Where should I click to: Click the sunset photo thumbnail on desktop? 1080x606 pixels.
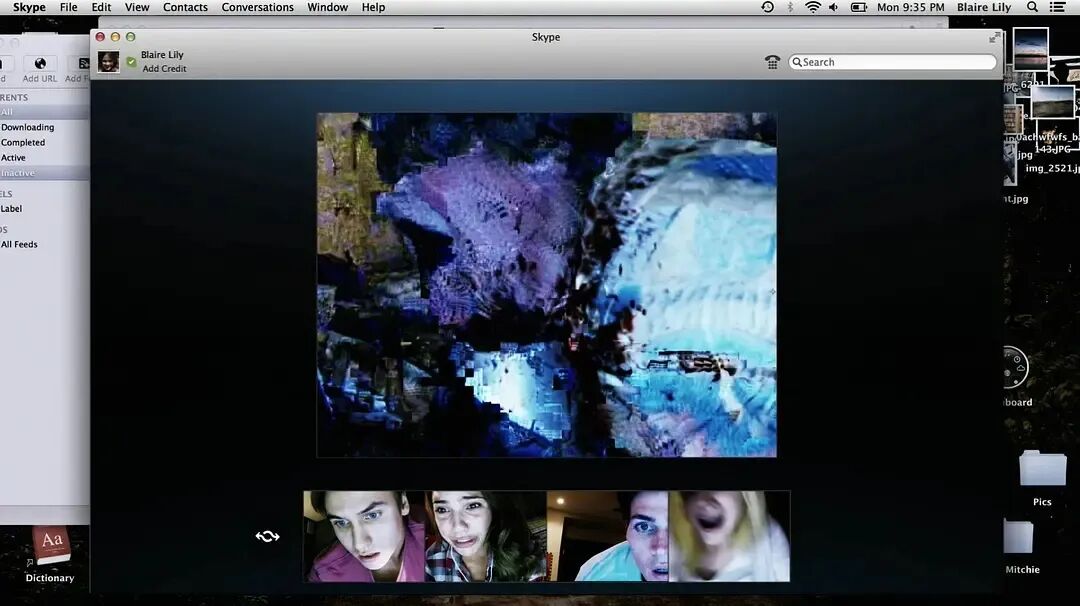(x=1030, y=48)
